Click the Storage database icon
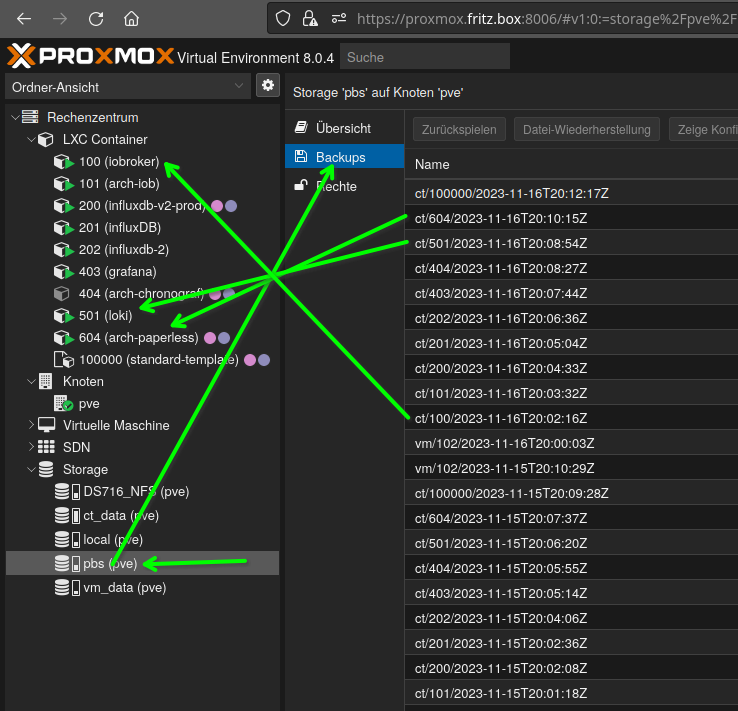 pos(46,469)
